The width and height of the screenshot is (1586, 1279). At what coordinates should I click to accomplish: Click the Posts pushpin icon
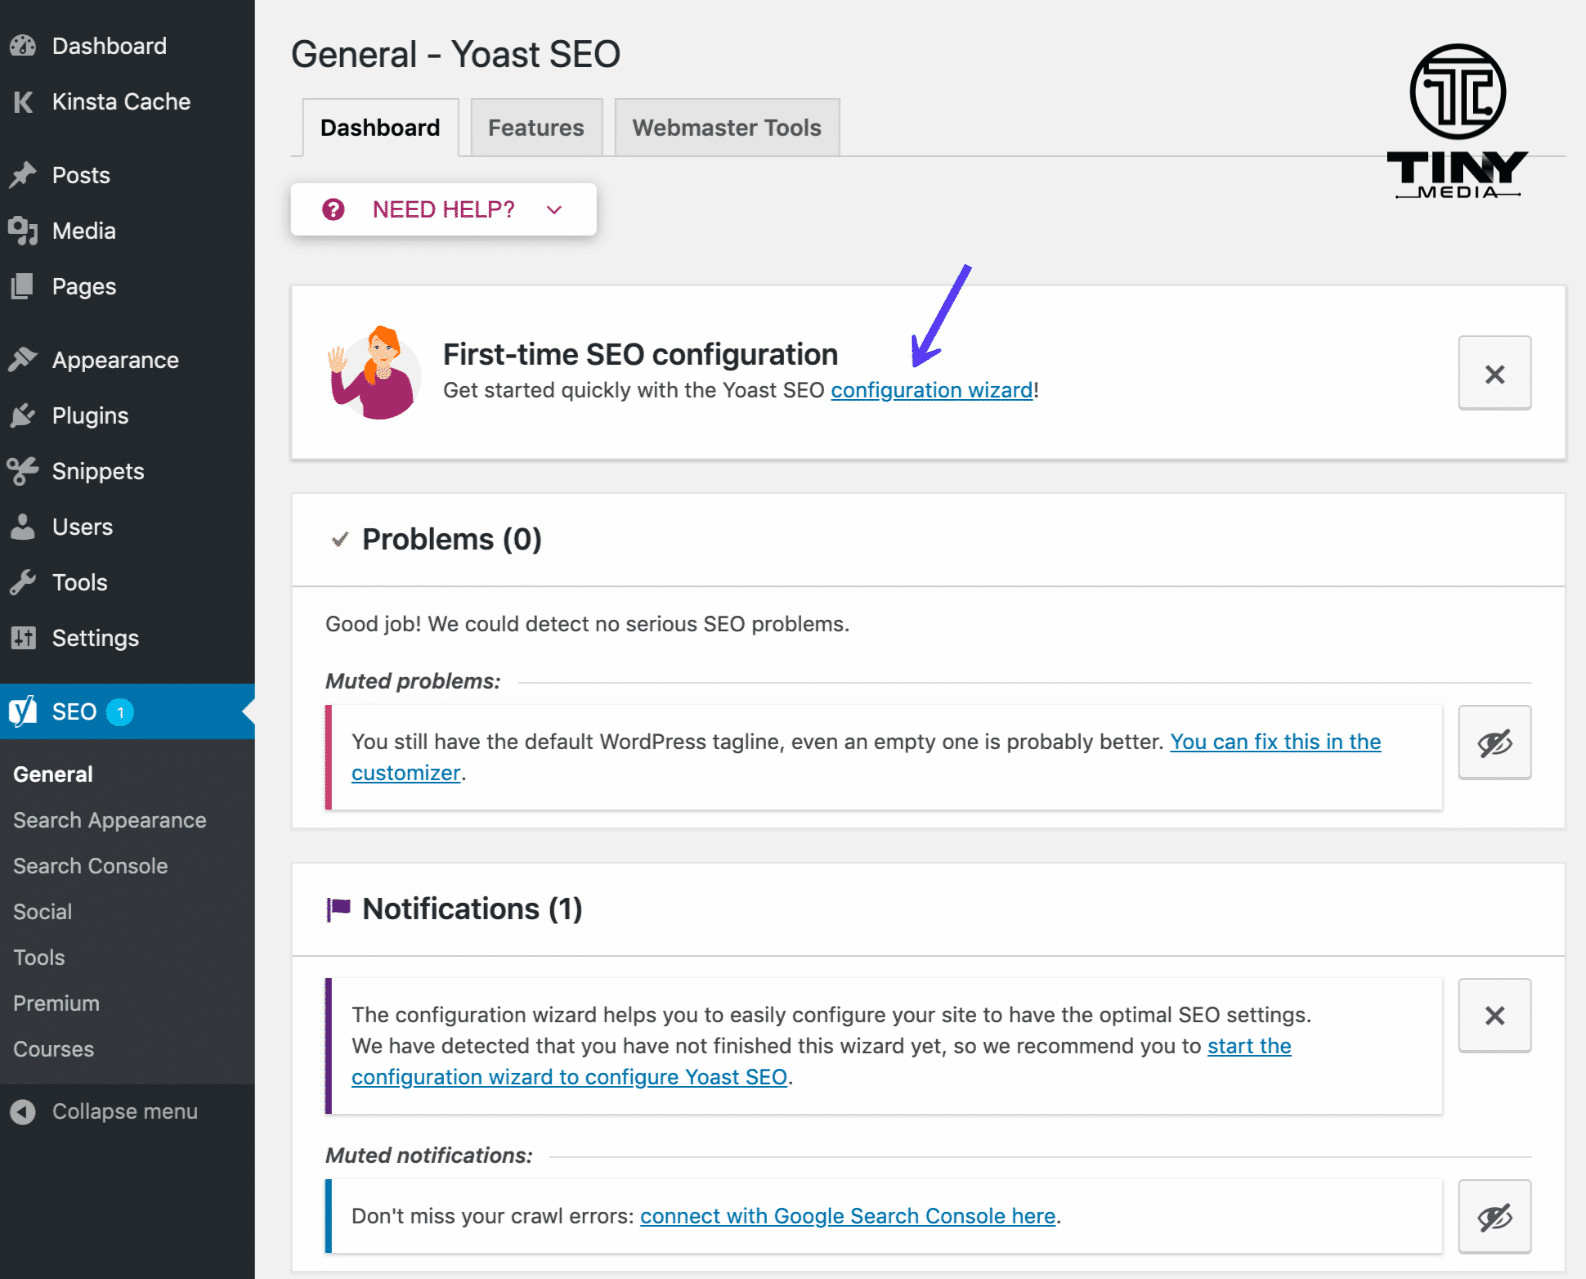point(23,175)
